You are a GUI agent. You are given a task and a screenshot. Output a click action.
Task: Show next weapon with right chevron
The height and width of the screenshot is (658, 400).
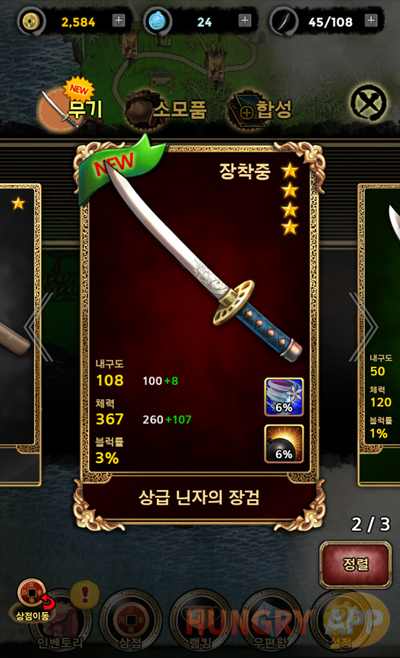(363, 326)
